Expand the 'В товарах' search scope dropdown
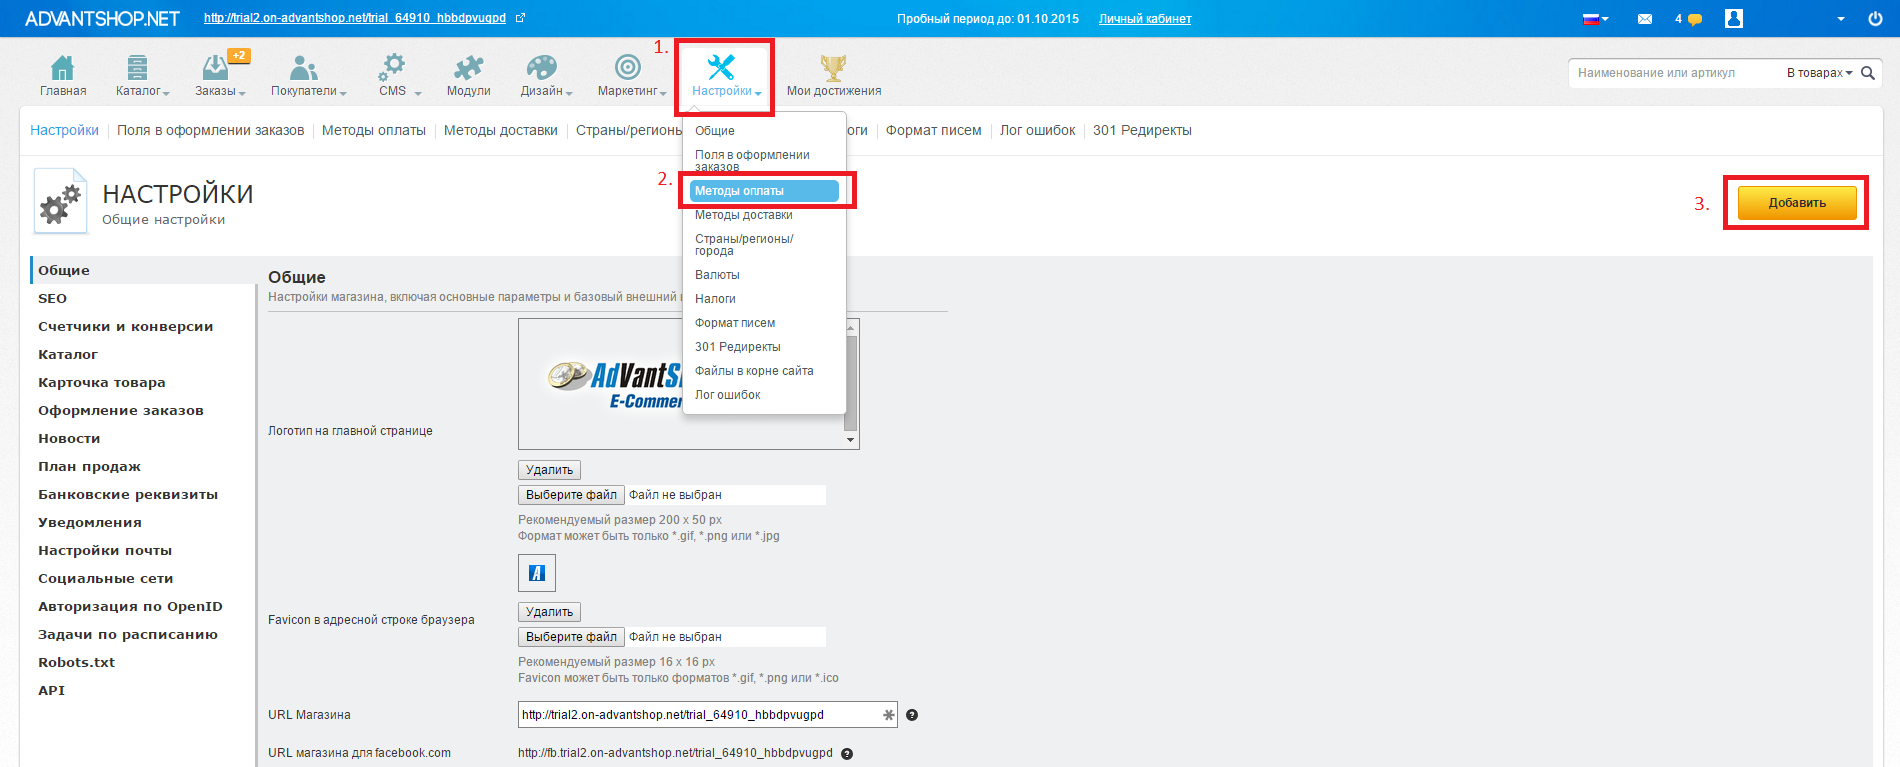 (1819, 73)
